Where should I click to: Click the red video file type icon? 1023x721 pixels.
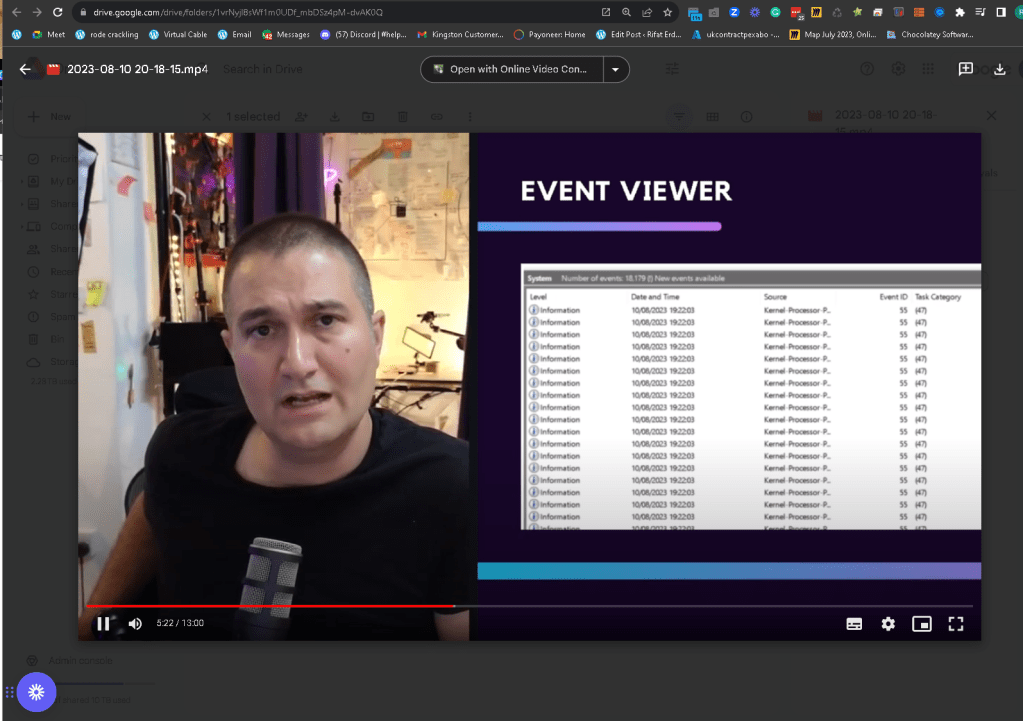[53, 69]
